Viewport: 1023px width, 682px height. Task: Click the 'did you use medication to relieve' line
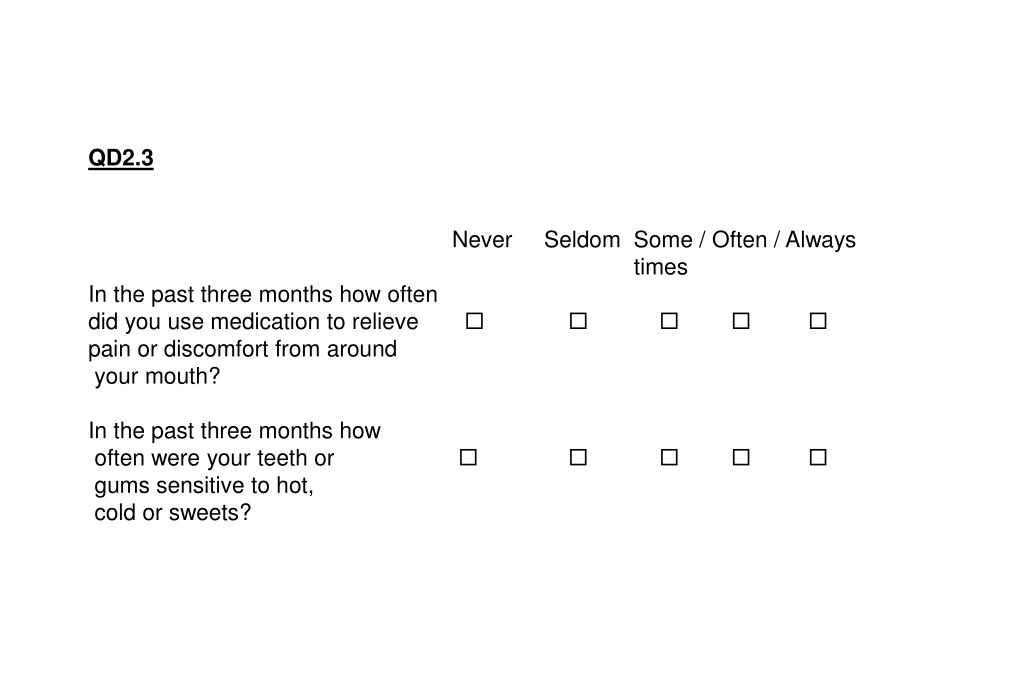(253, 322)
